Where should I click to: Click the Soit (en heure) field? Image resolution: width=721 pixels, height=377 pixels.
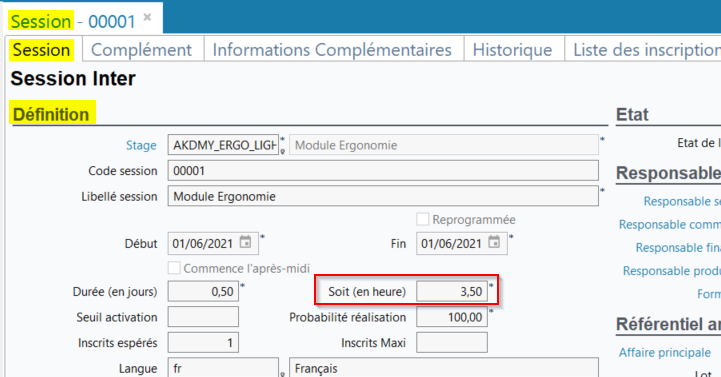point(452,291)
